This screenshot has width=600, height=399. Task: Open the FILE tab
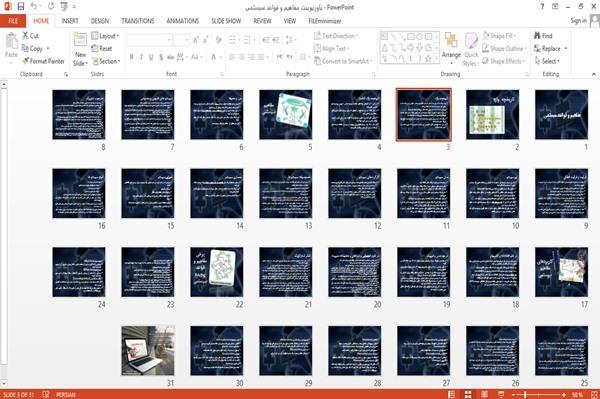pos(13,21)
